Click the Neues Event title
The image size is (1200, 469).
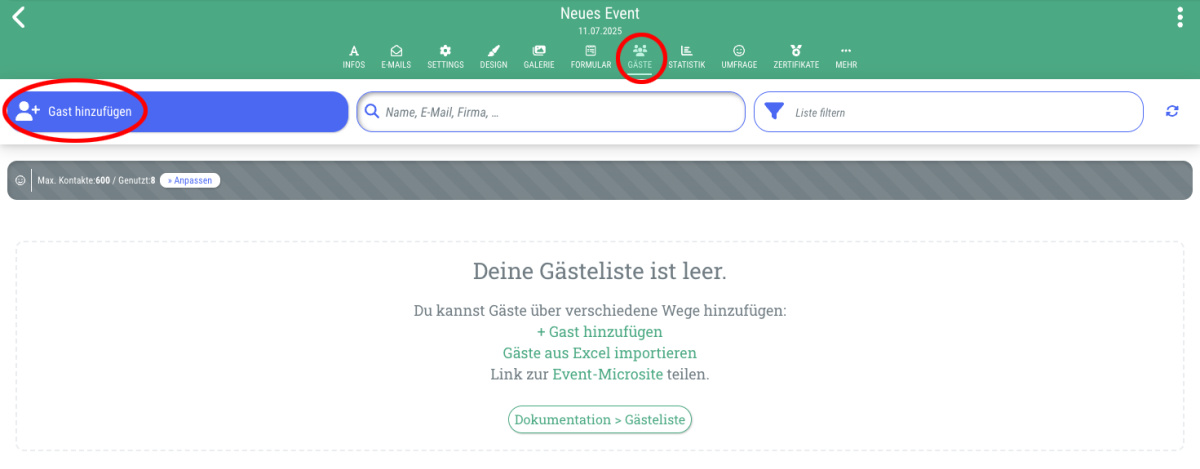600,14
